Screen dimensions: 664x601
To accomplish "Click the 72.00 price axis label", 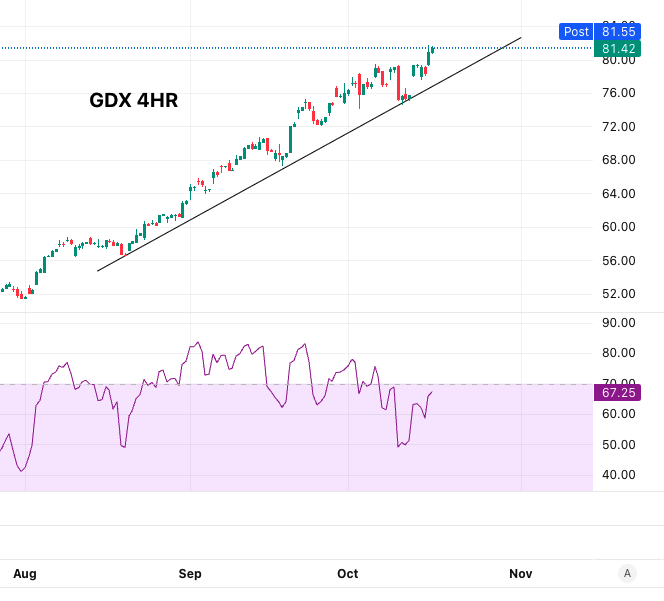I will [619, 127].
